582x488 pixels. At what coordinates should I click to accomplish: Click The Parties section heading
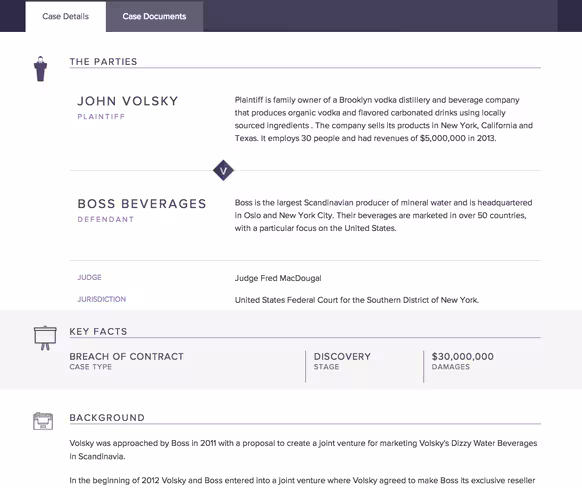pos(103,62)
